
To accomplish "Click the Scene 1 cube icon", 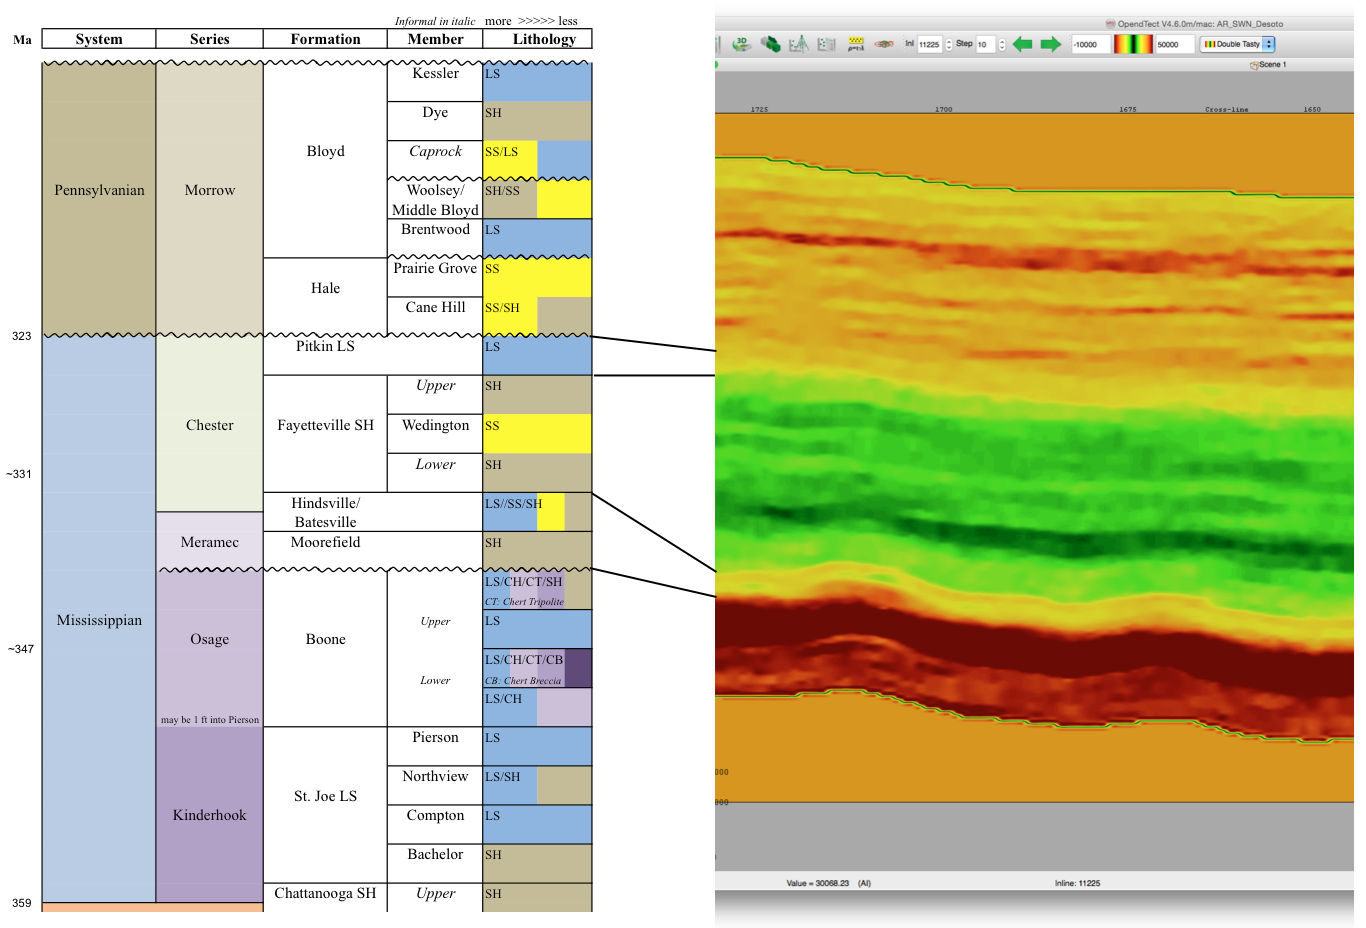I will [x=1254, y=65].
